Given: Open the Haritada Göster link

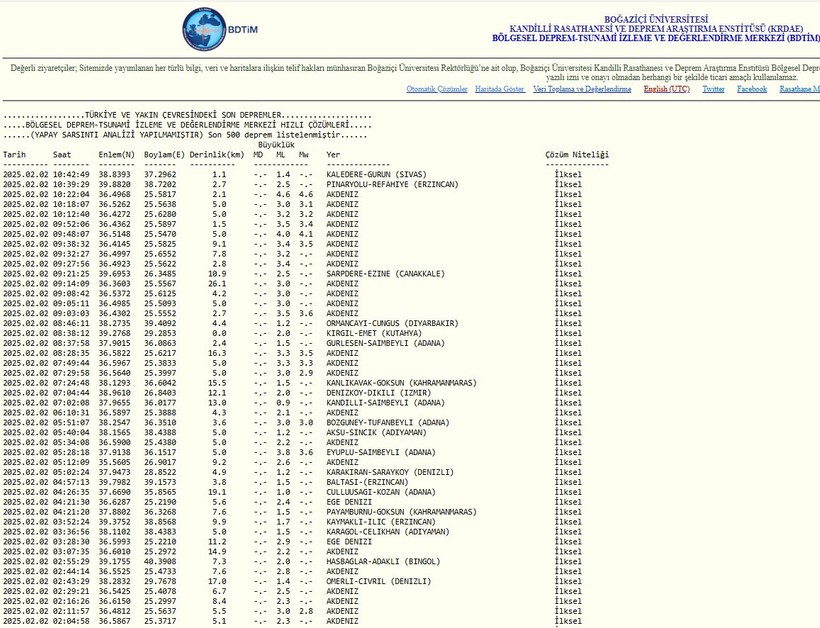Looking at the screenshot, I should [499, 89].
